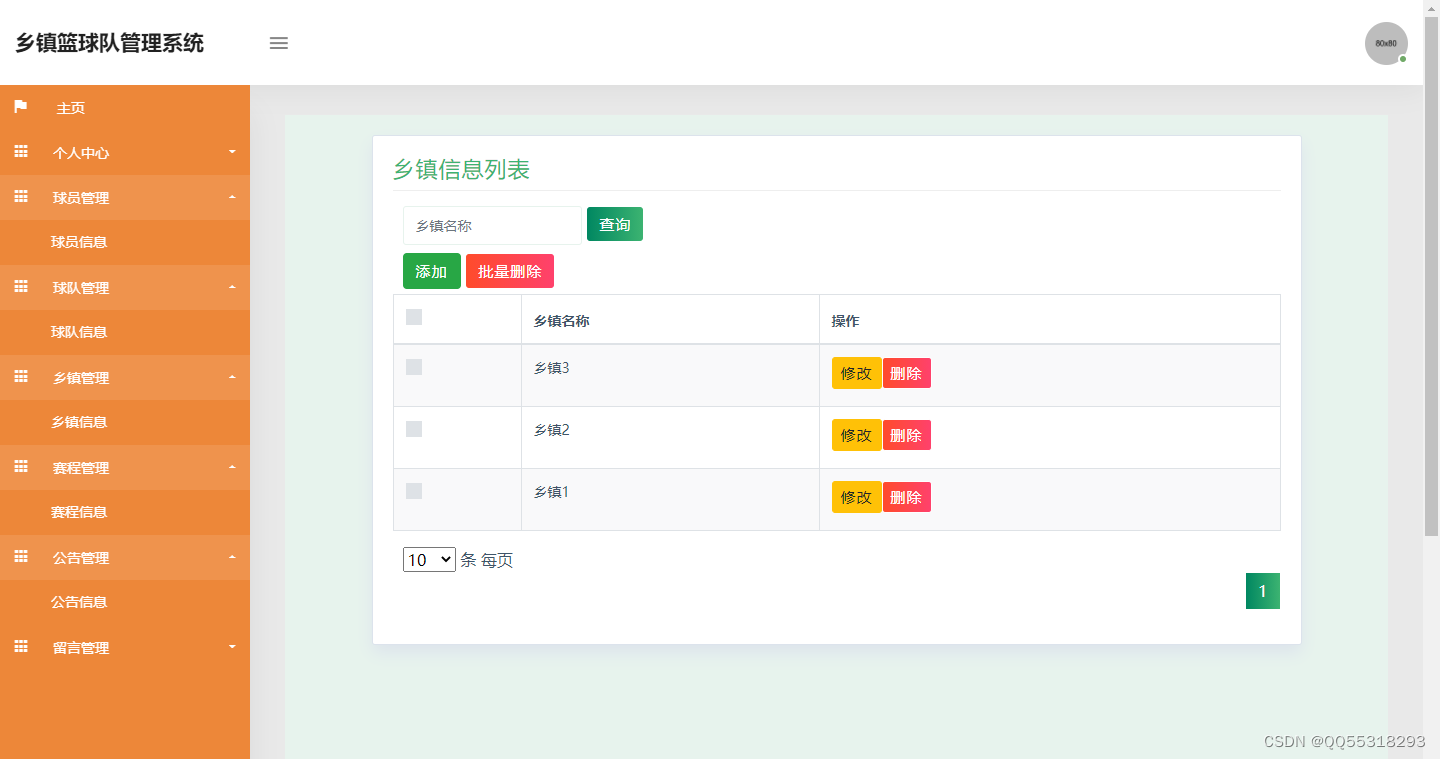The image size is (1440, 759).
Task: Click the flag icon beside 主页
Action: 21,107
